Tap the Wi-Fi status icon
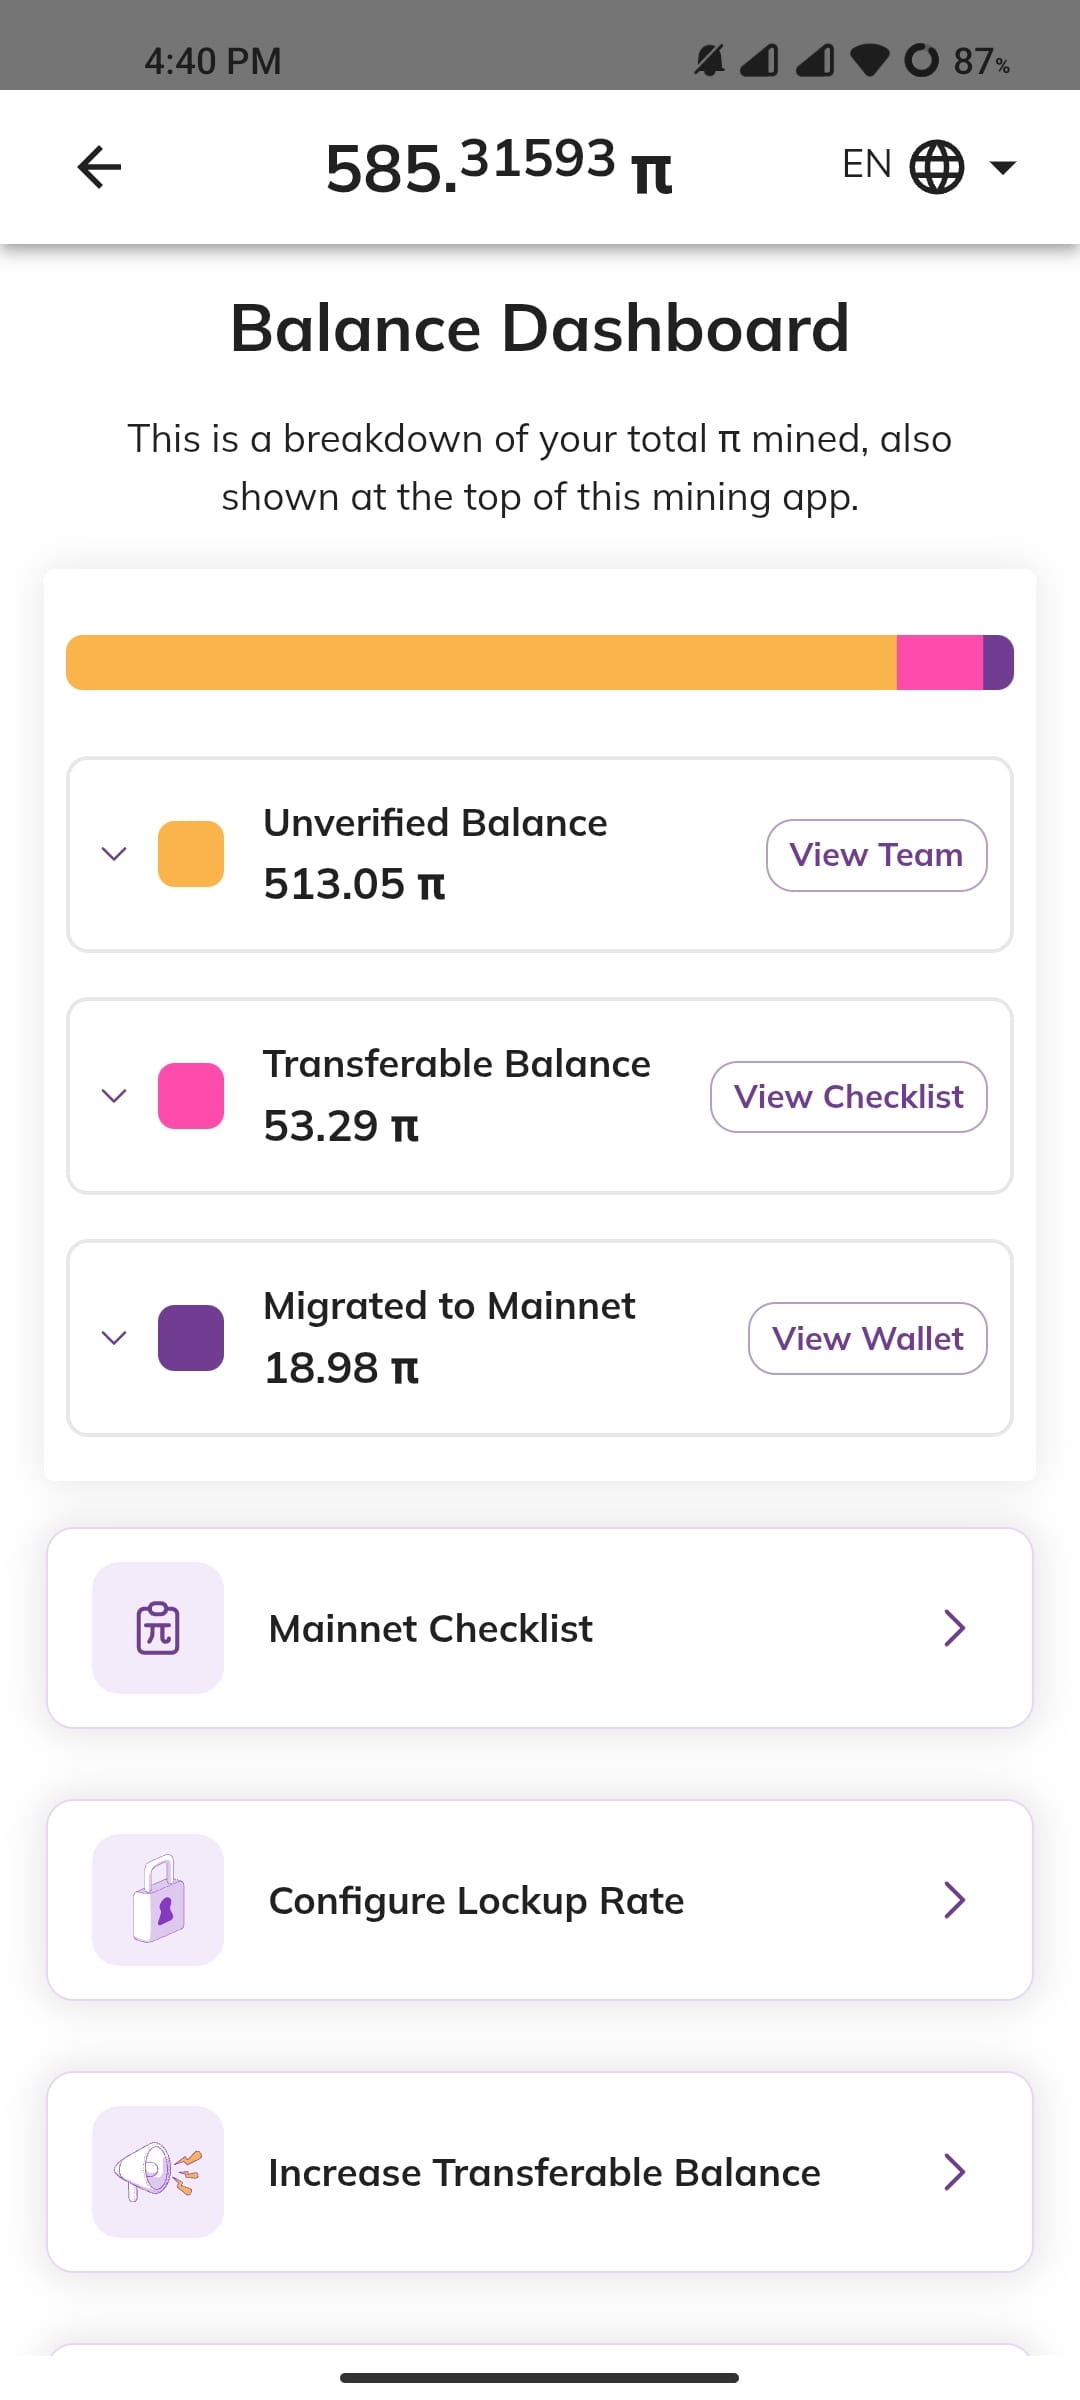This screenshot has height=2400, width=1080. tap(869, 60)
